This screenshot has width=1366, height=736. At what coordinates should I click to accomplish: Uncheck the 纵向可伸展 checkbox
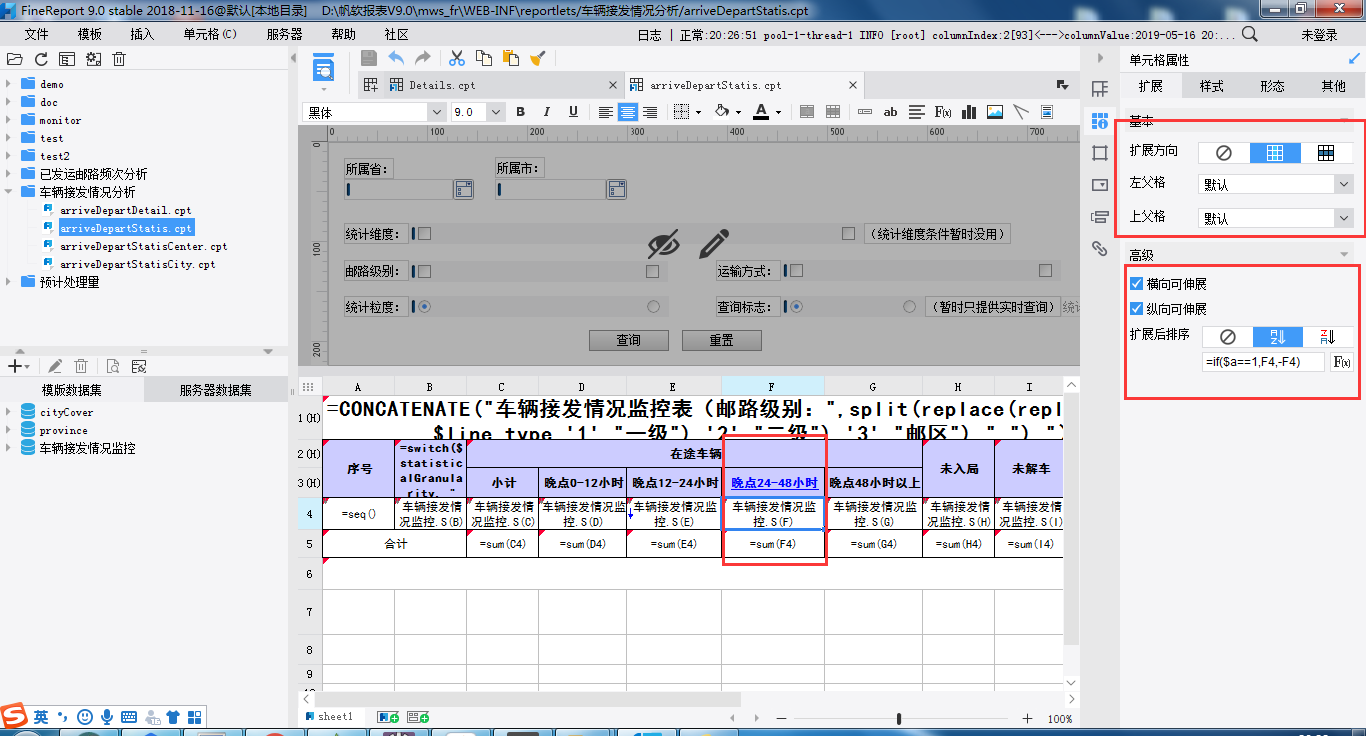(x=1136, y=309)
